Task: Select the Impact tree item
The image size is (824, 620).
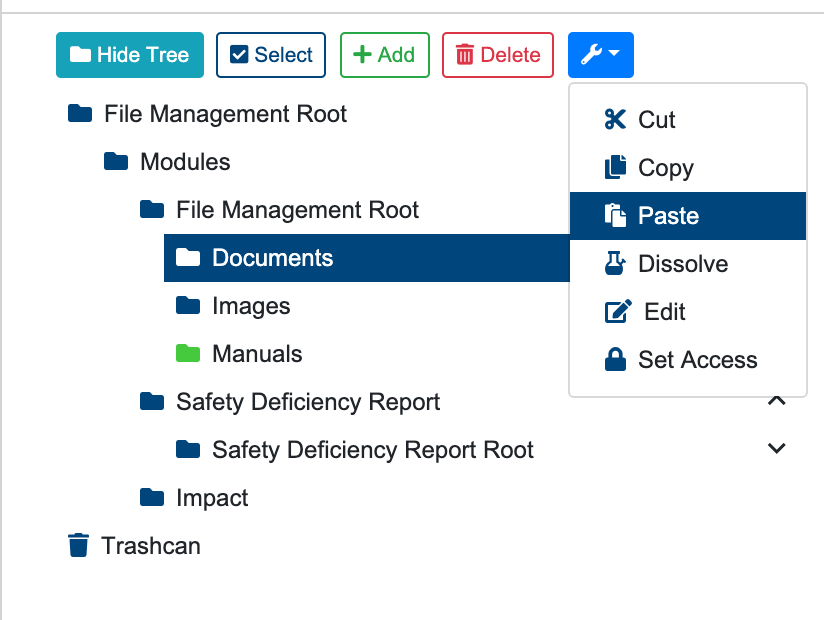Action: 212,498
